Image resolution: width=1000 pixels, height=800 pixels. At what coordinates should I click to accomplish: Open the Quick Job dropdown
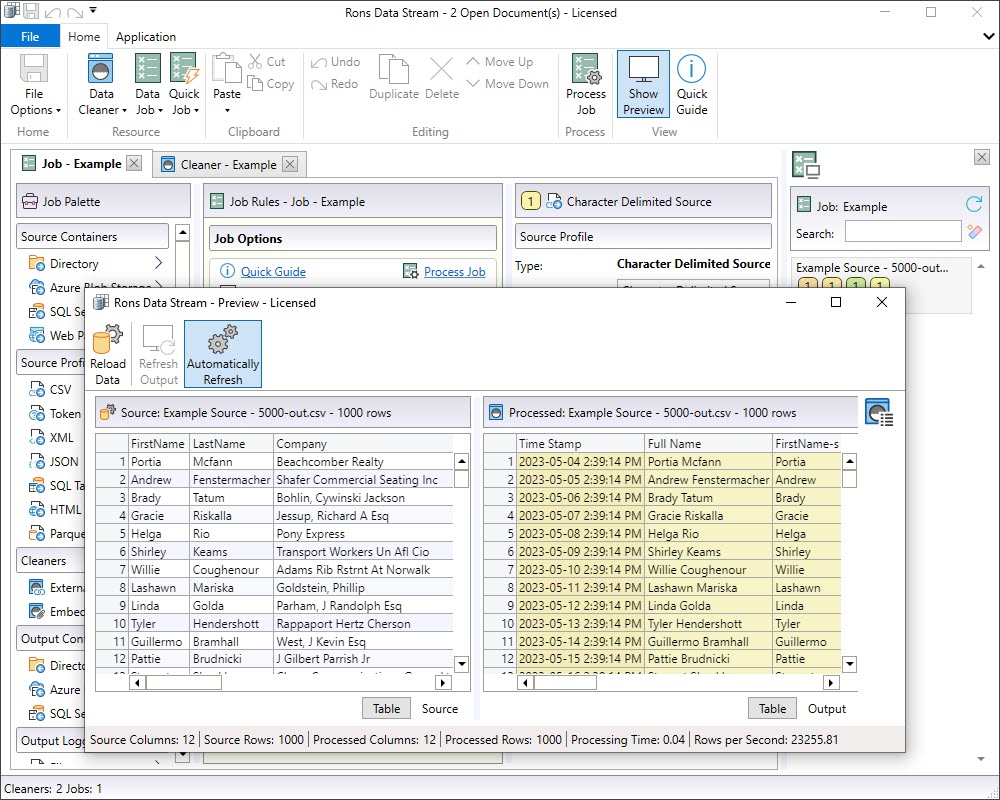pyautogui.click(x=184, y=110)
